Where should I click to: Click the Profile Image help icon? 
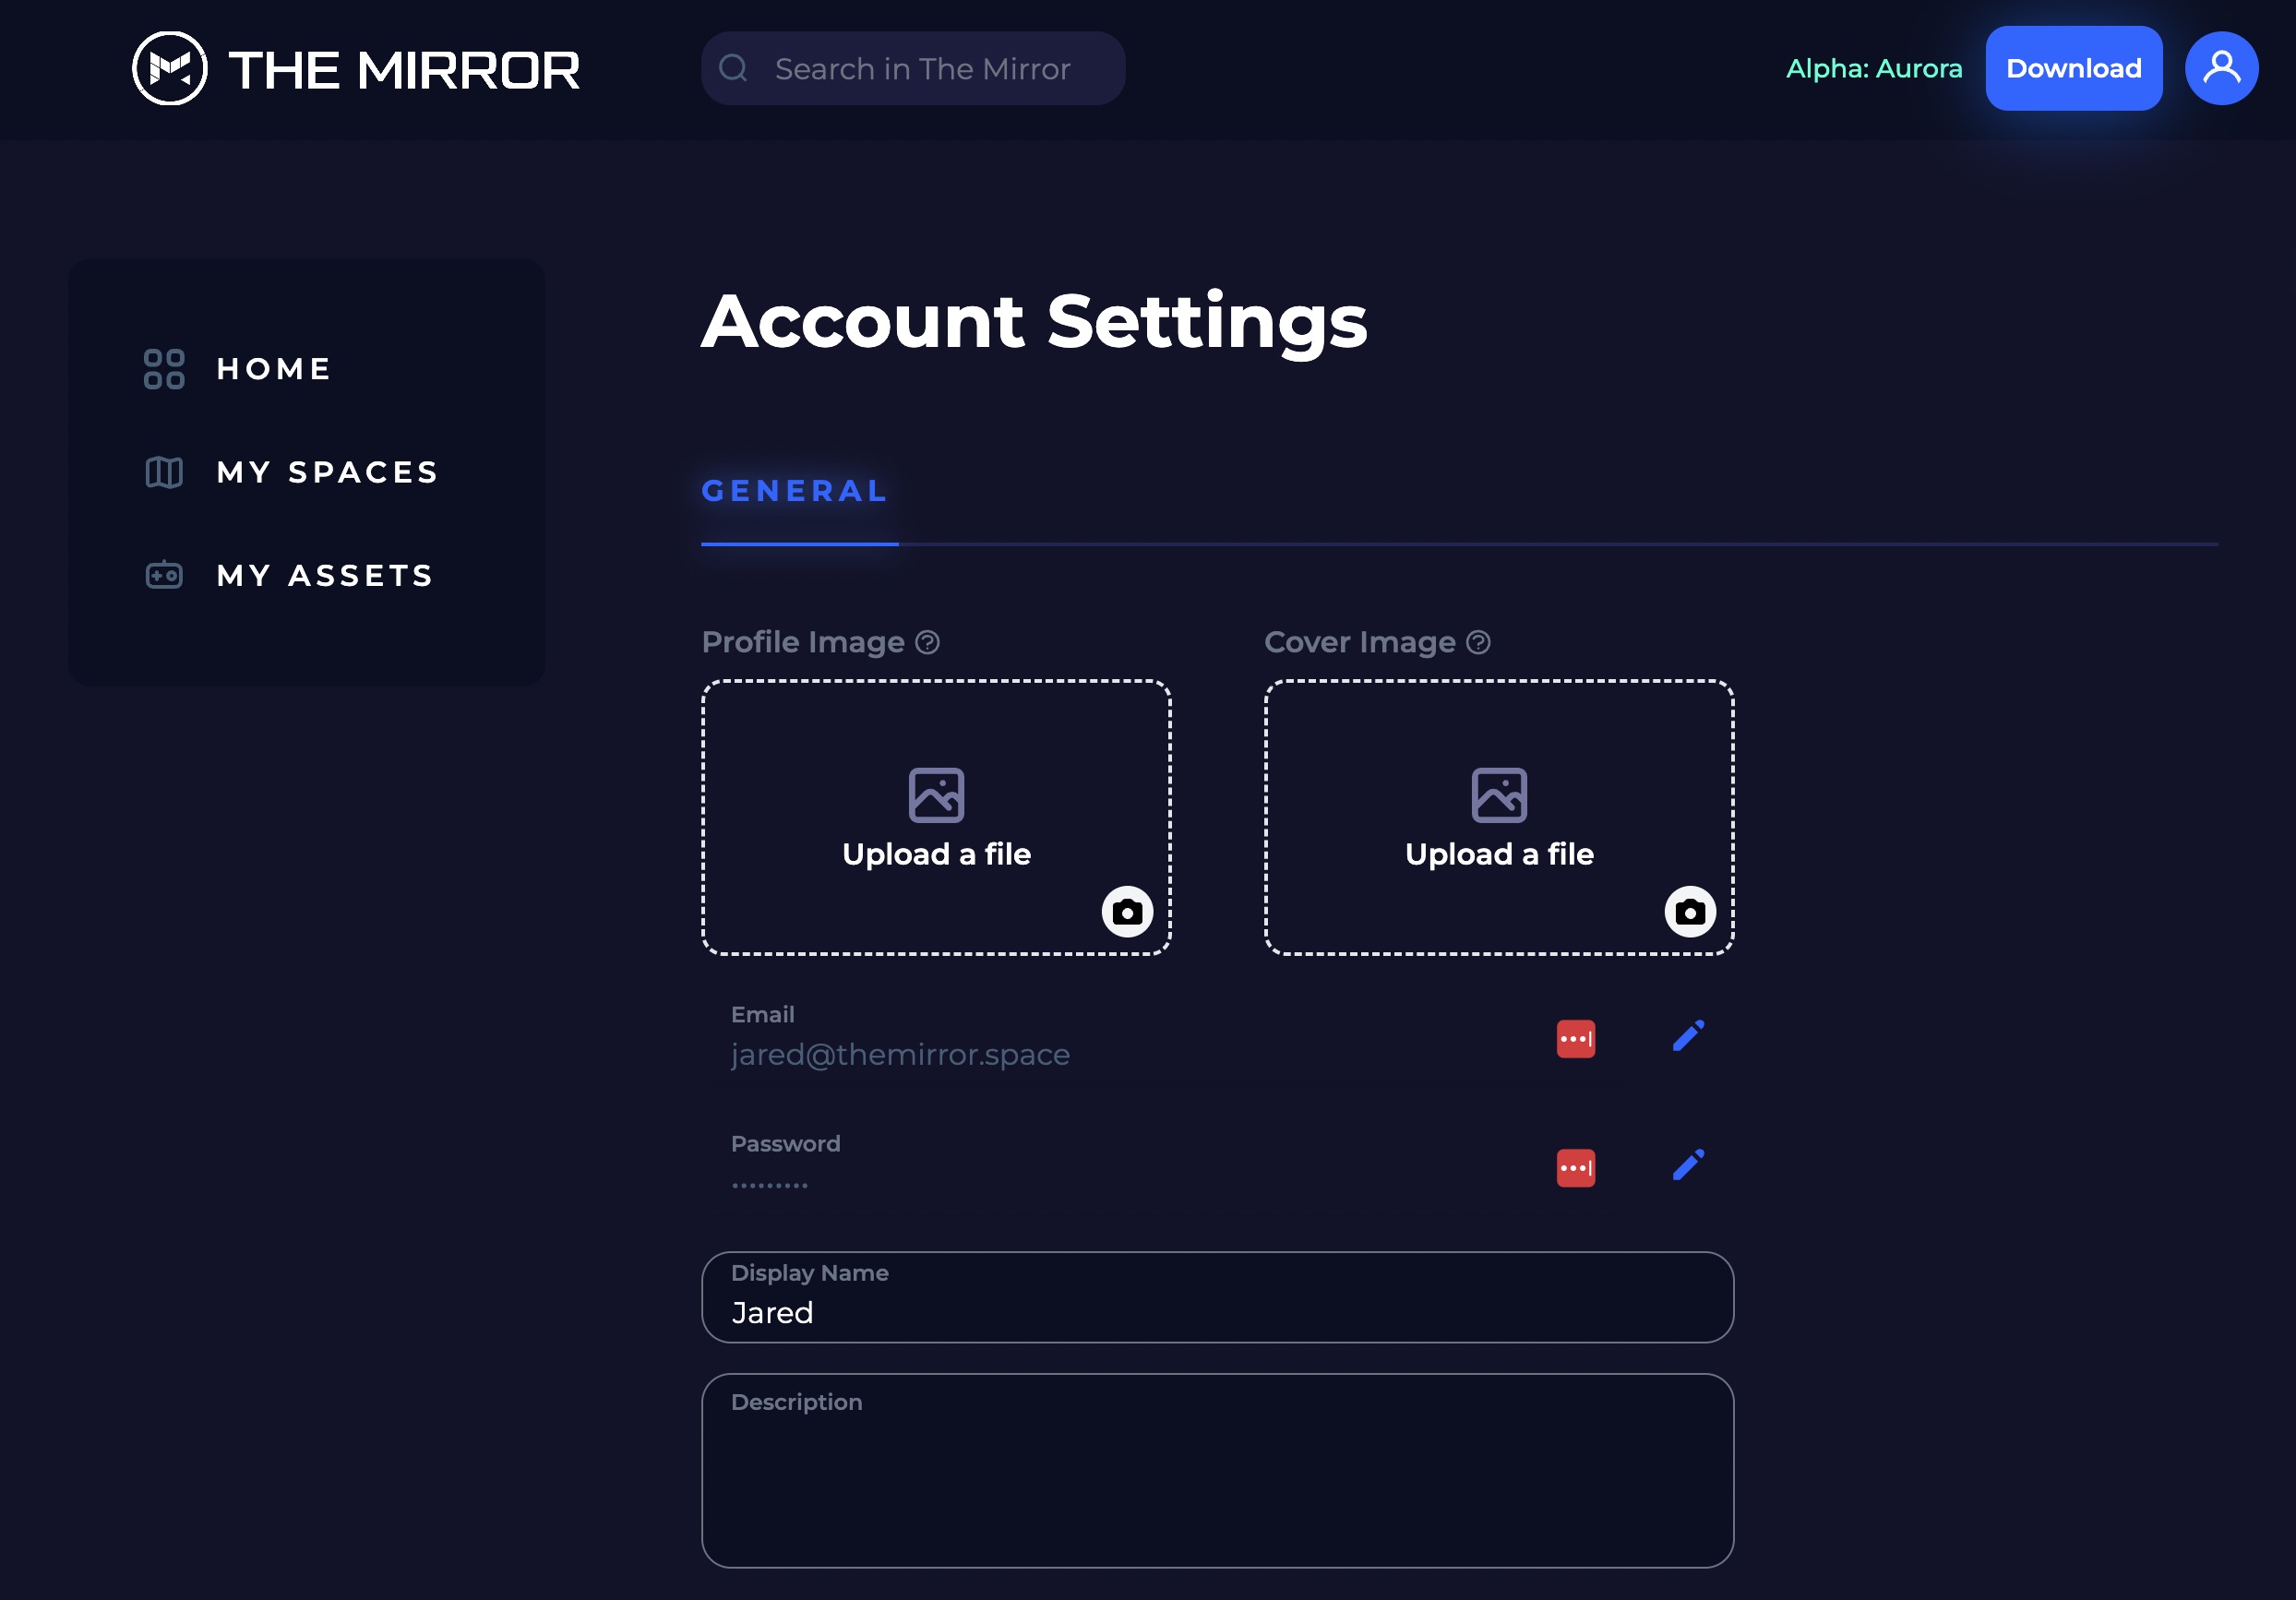(927, 642)
